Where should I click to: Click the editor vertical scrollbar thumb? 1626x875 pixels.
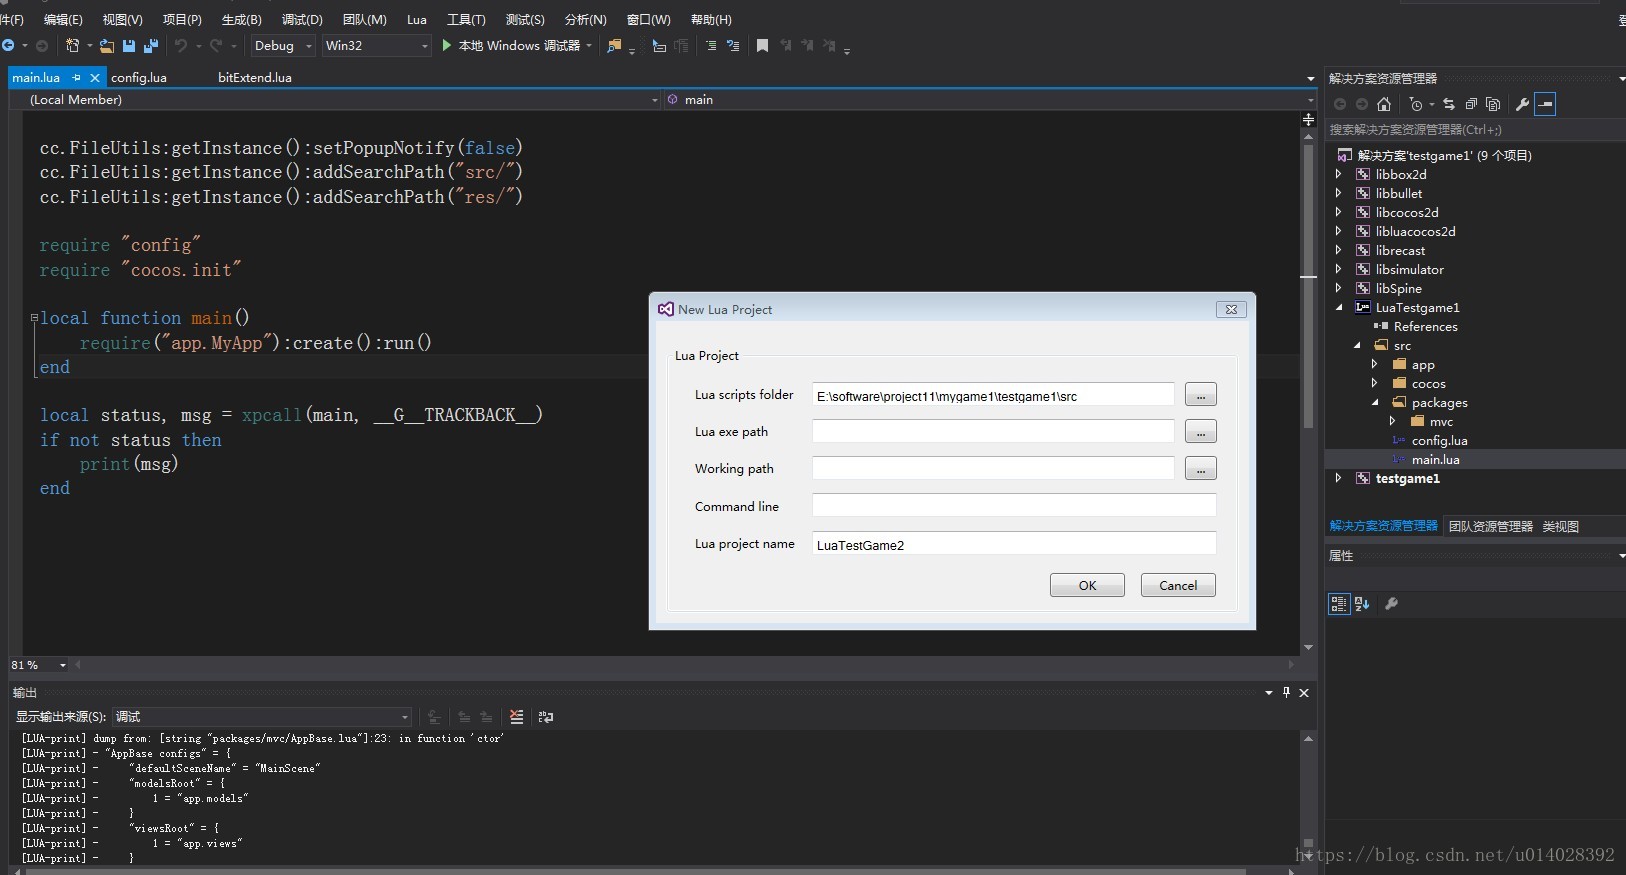pos(1308,285)
